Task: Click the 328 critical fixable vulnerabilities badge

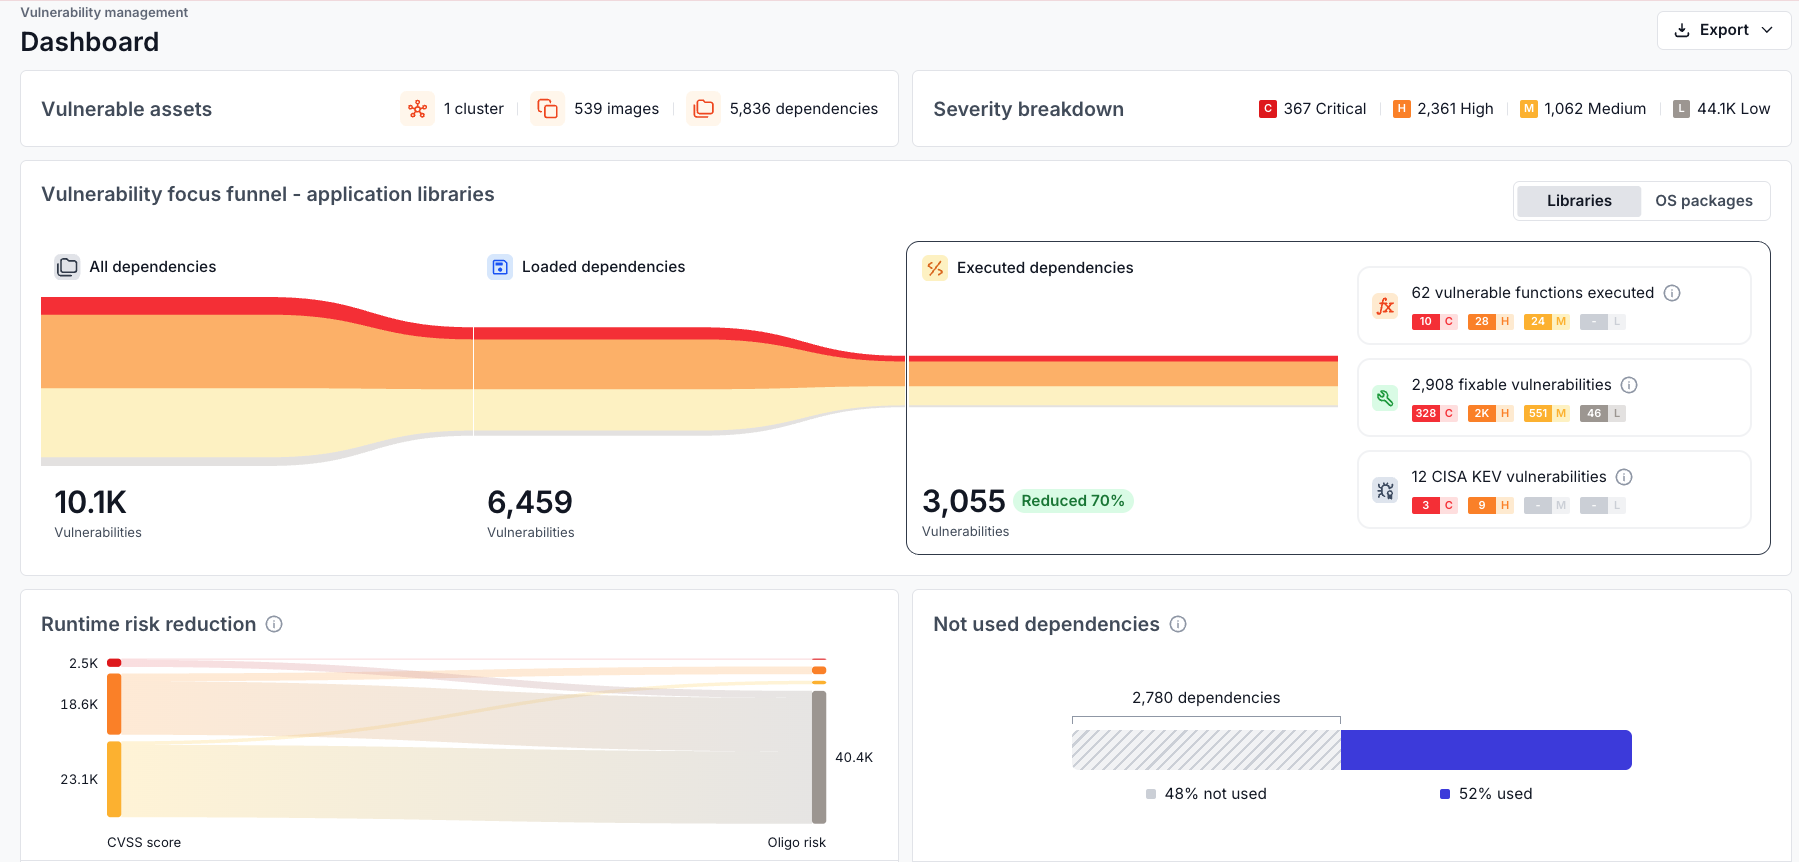Action: (x=1434, y=413)
